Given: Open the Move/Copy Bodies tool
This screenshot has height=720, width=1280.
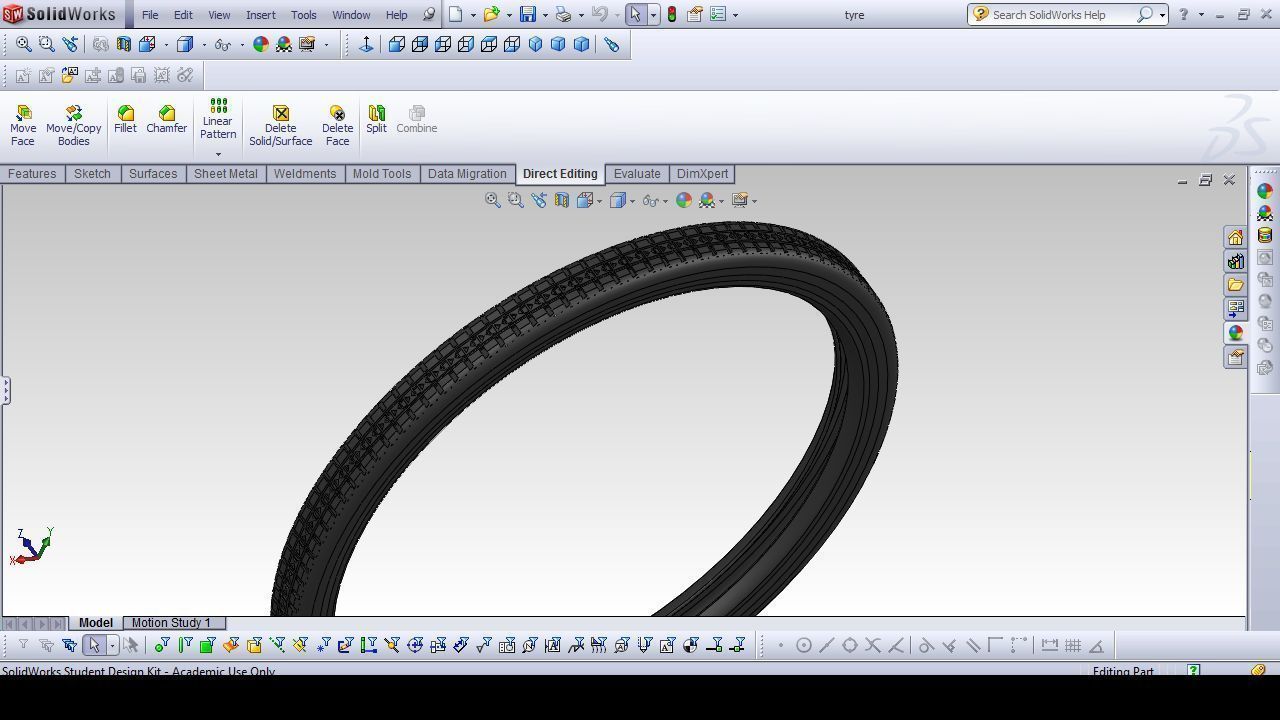Looking at the screenshot, I should point(73,126).
